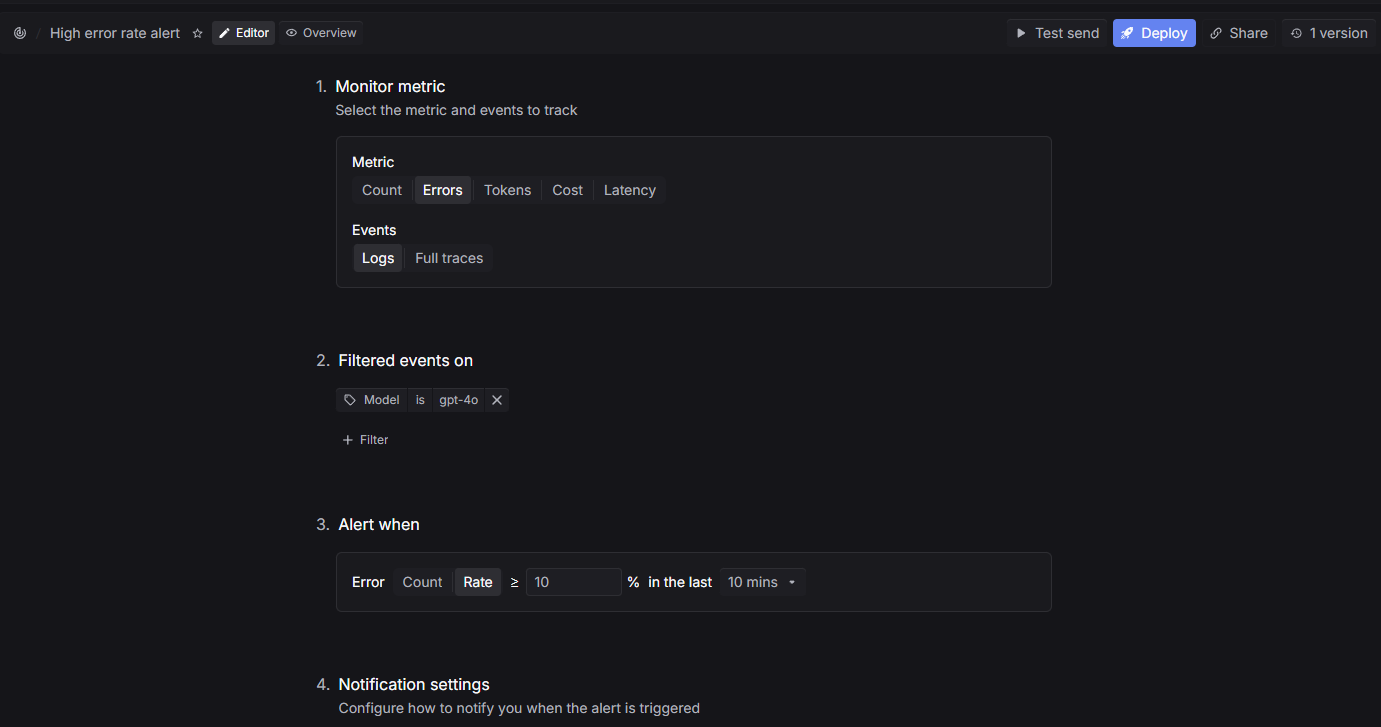Add a new filter with + Filter
The width and height of the screenshot is (1381, 727).
(x=365, y=440)
